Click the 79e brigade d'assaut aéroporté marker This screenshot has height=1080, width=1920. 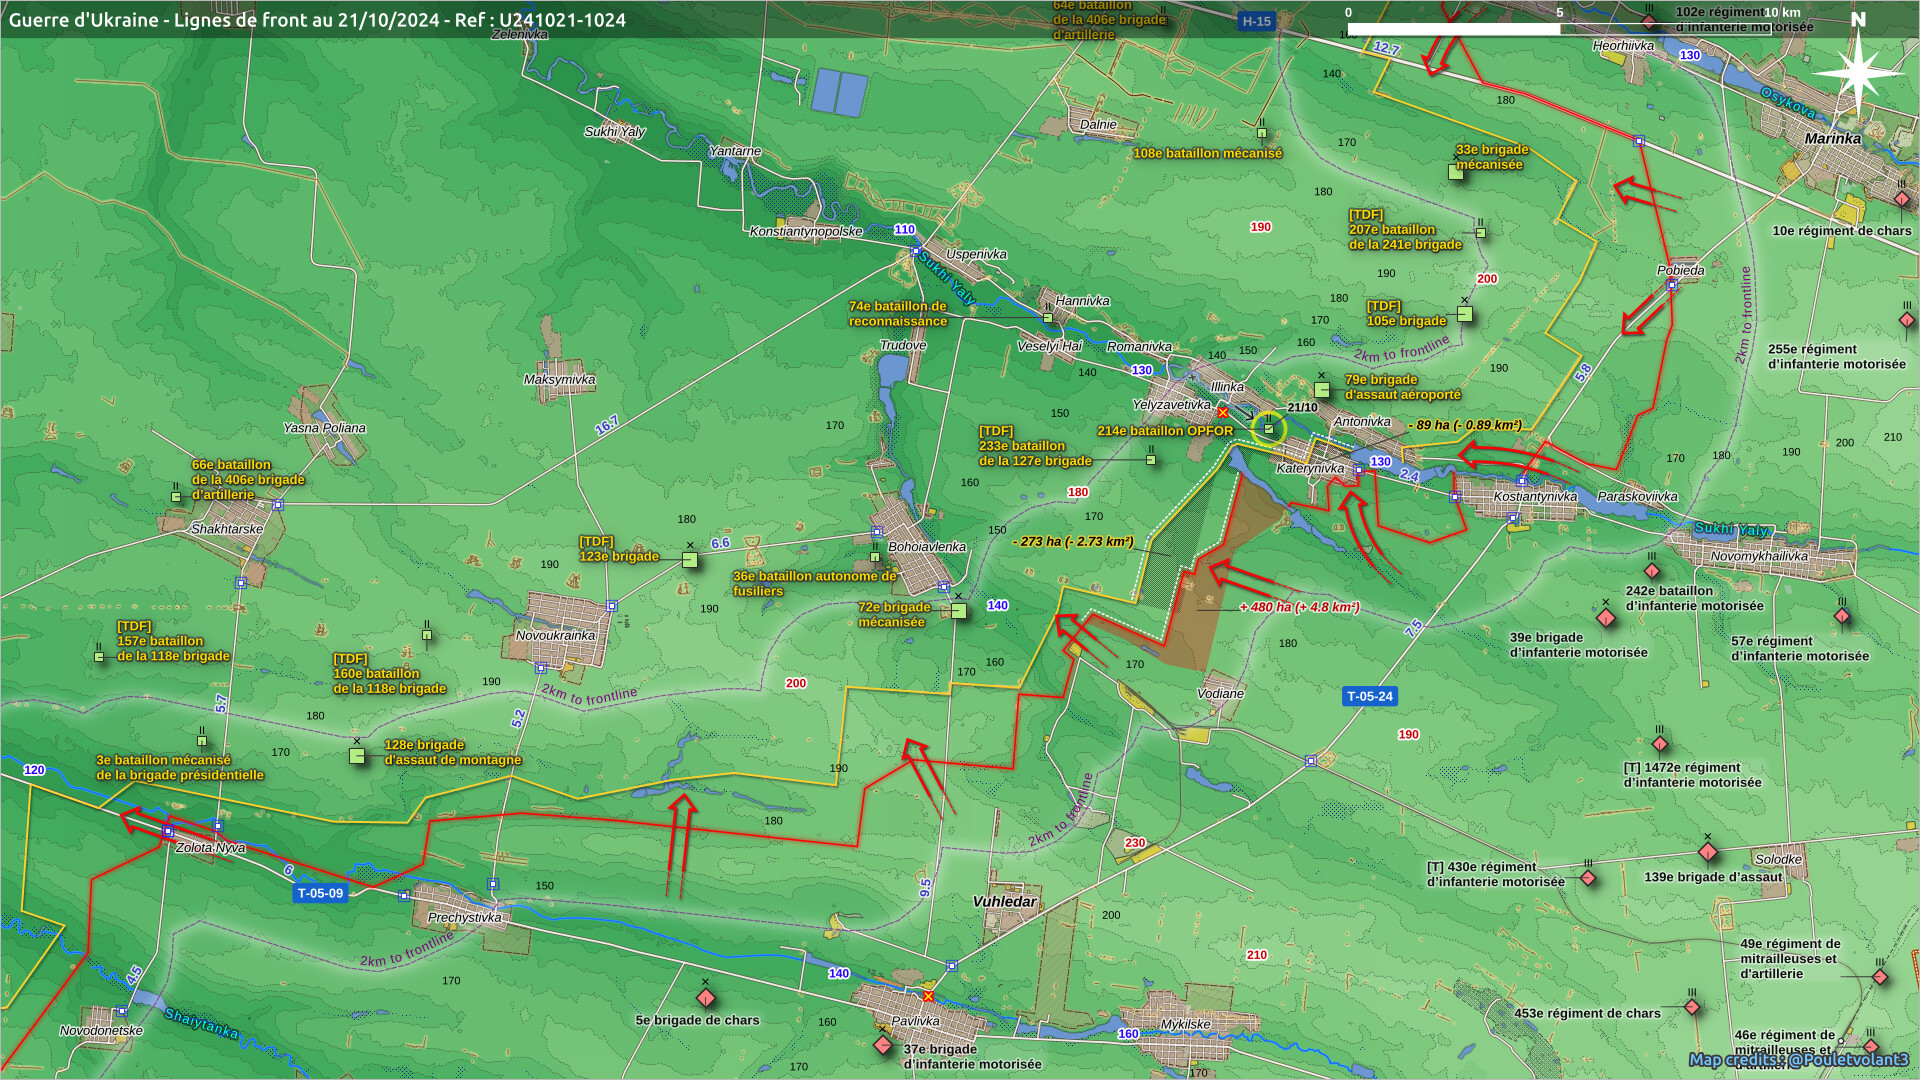coord(1322,390)
